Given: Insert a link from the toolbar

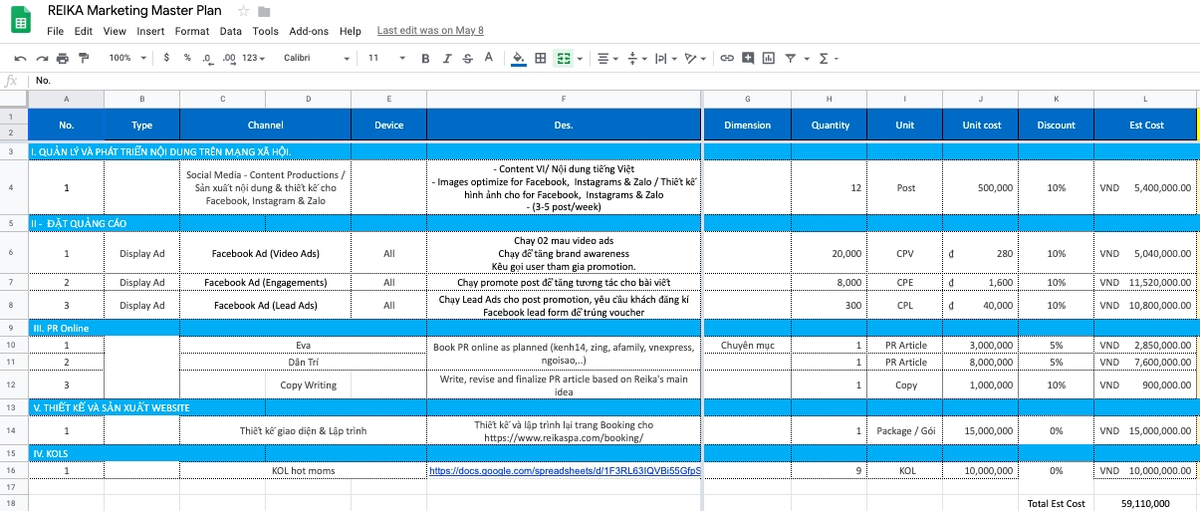Looking at the screenshot, I should click(x=727, y=58).
